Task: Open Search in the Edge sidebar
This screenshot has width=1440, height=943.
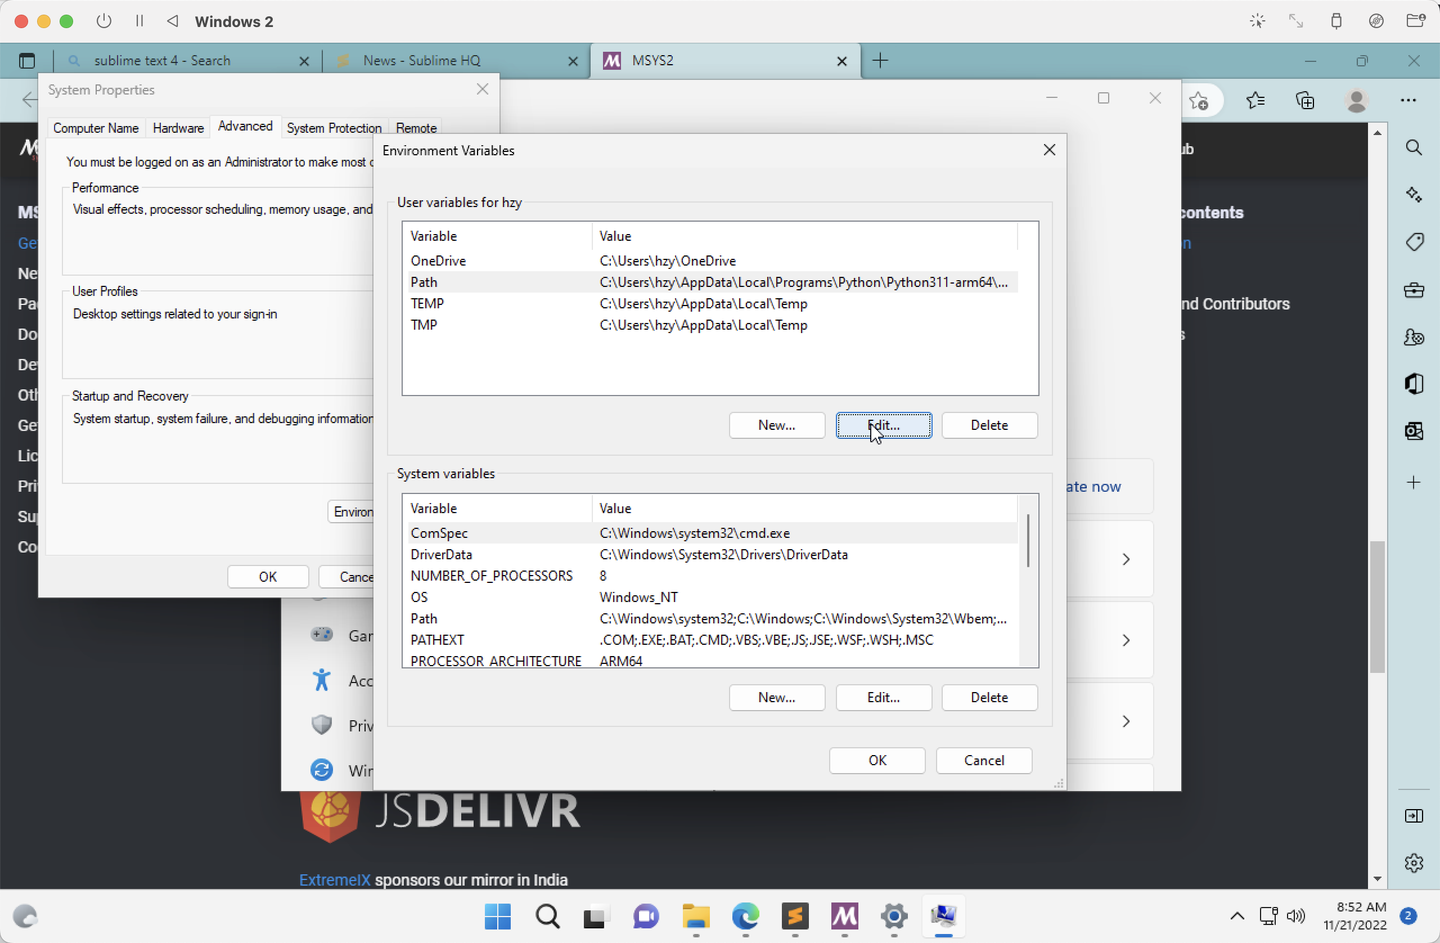Action: click(1413, 147)
